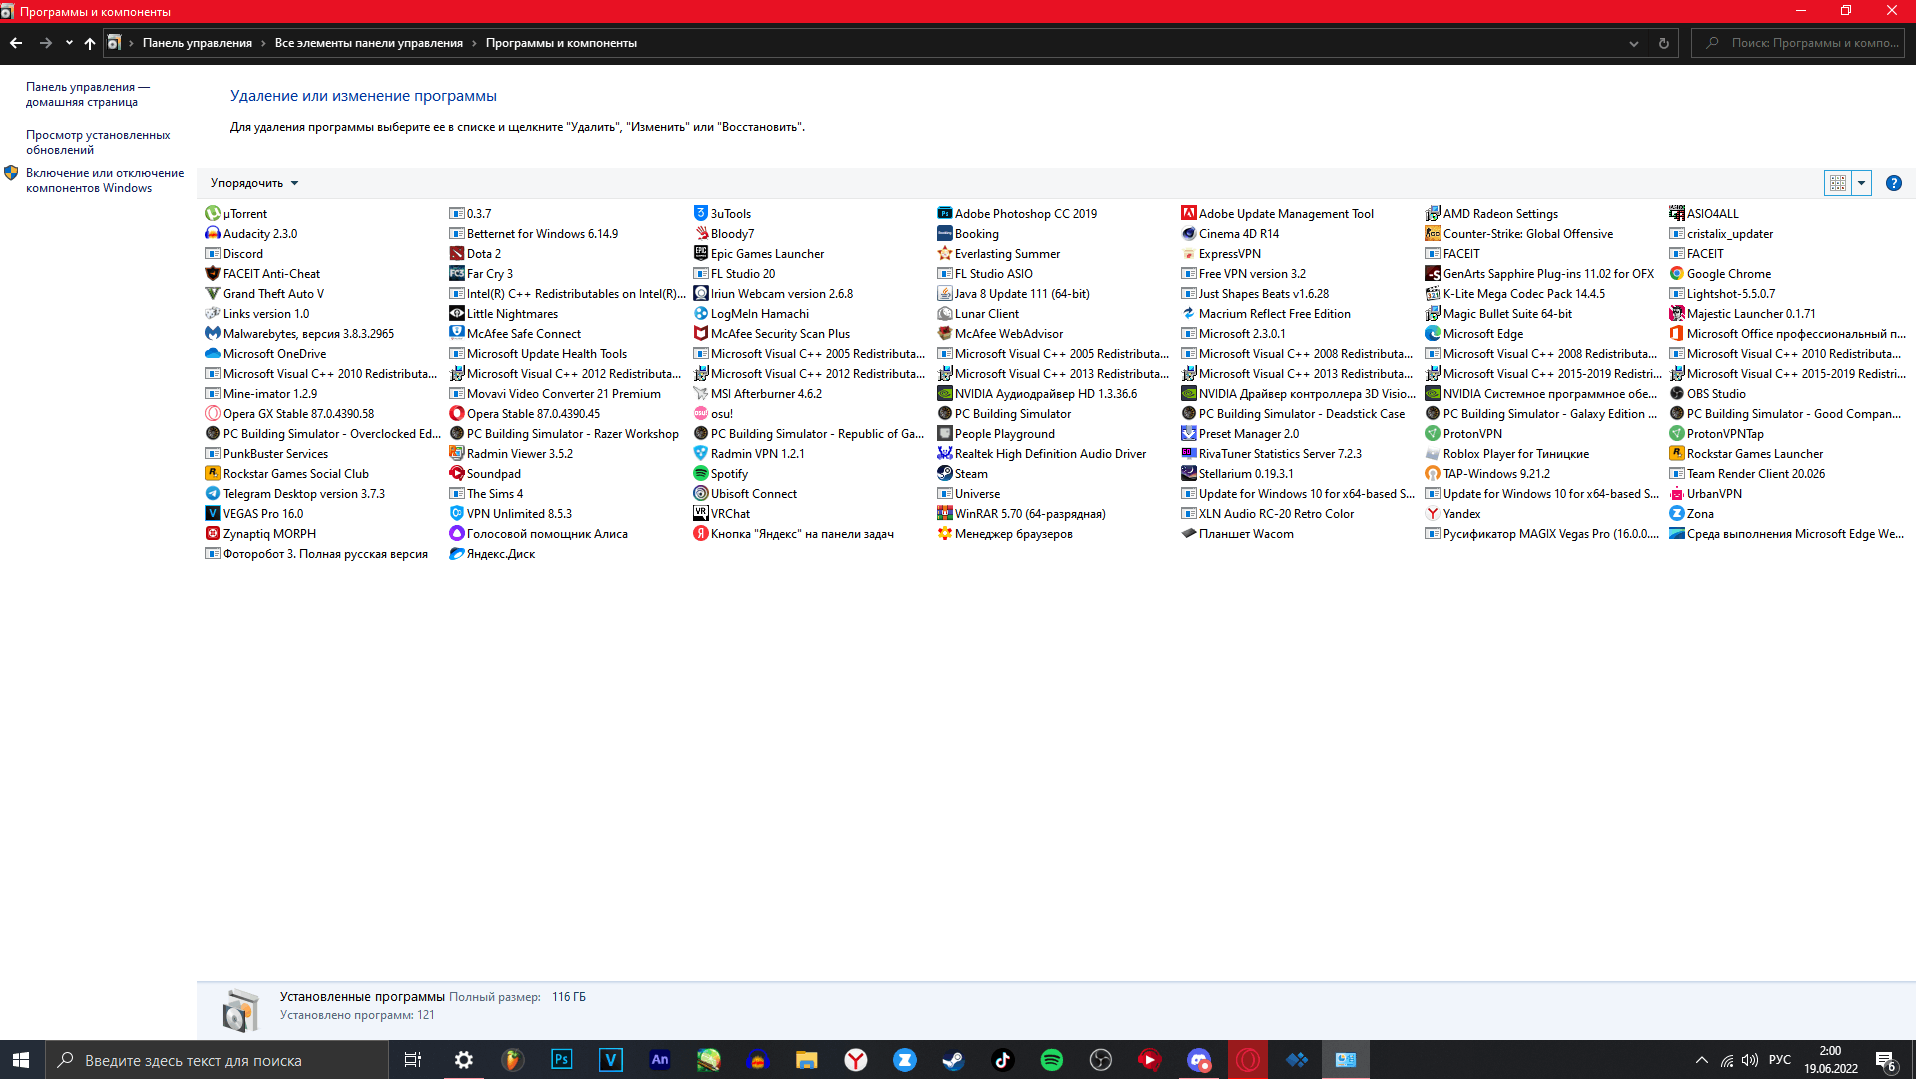Select VEGAS Pro 16.0 entry

254,513
